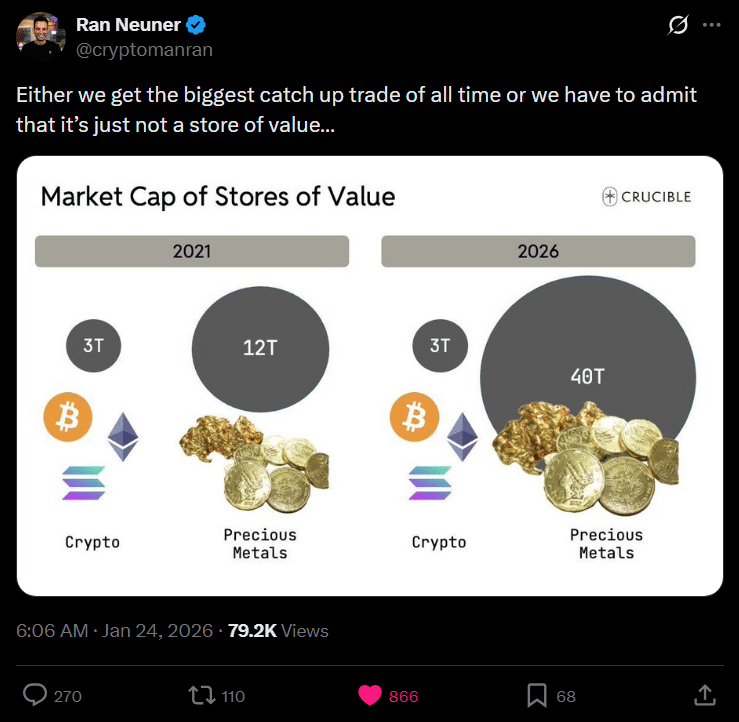
Task: Click the orange Bitcoin logo under 2021
Action: click(68, 416)
